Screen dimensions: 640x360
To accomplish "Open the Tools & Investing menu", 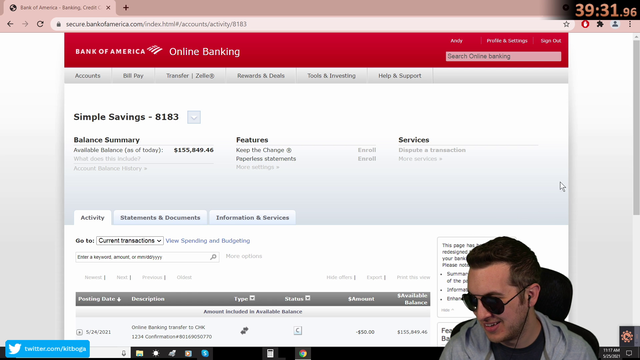I will point(331,76).
